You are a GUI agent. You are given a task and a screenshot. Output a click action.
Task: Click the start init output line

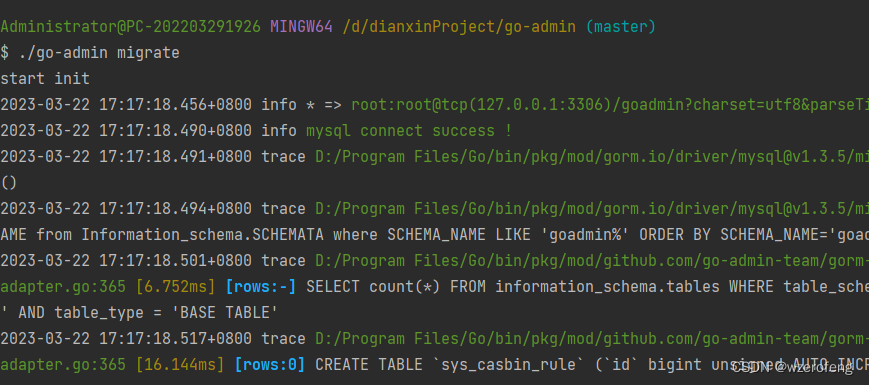pos(45,79)
